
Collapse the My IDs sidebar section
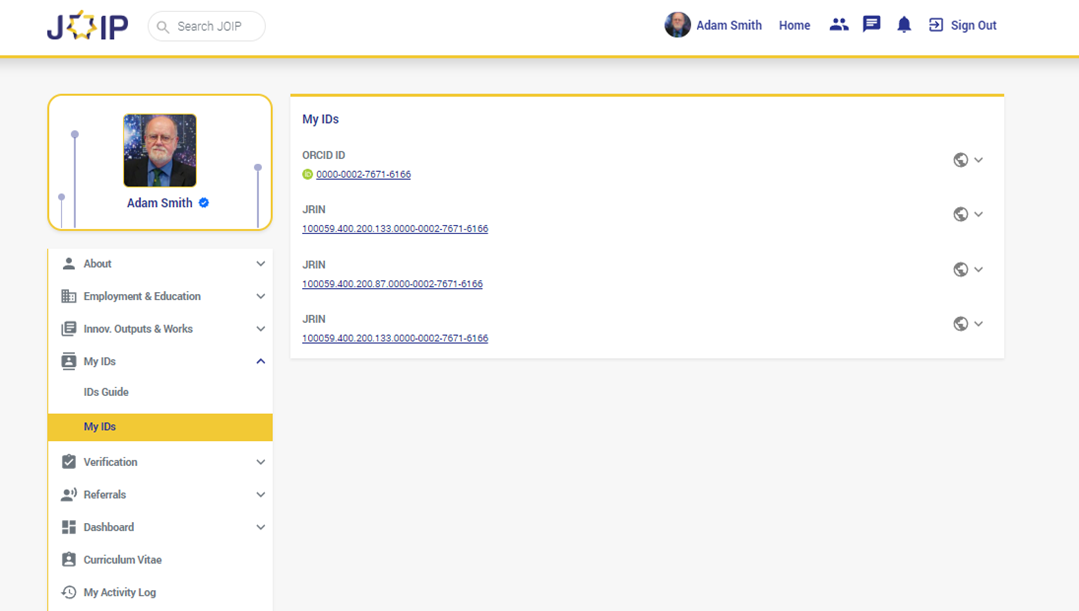click(260, 361)
